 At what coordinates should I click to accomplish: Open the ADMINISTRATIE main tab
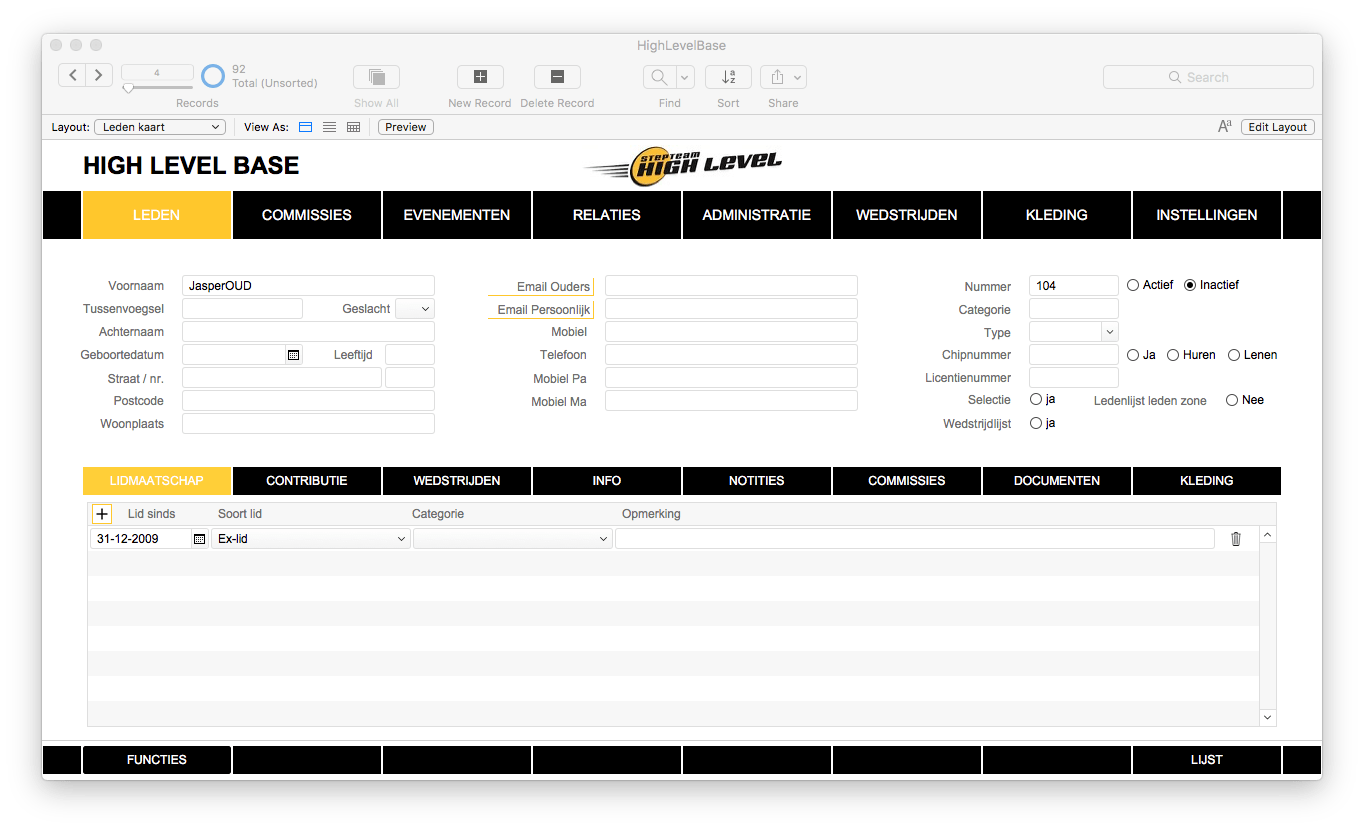757,215
